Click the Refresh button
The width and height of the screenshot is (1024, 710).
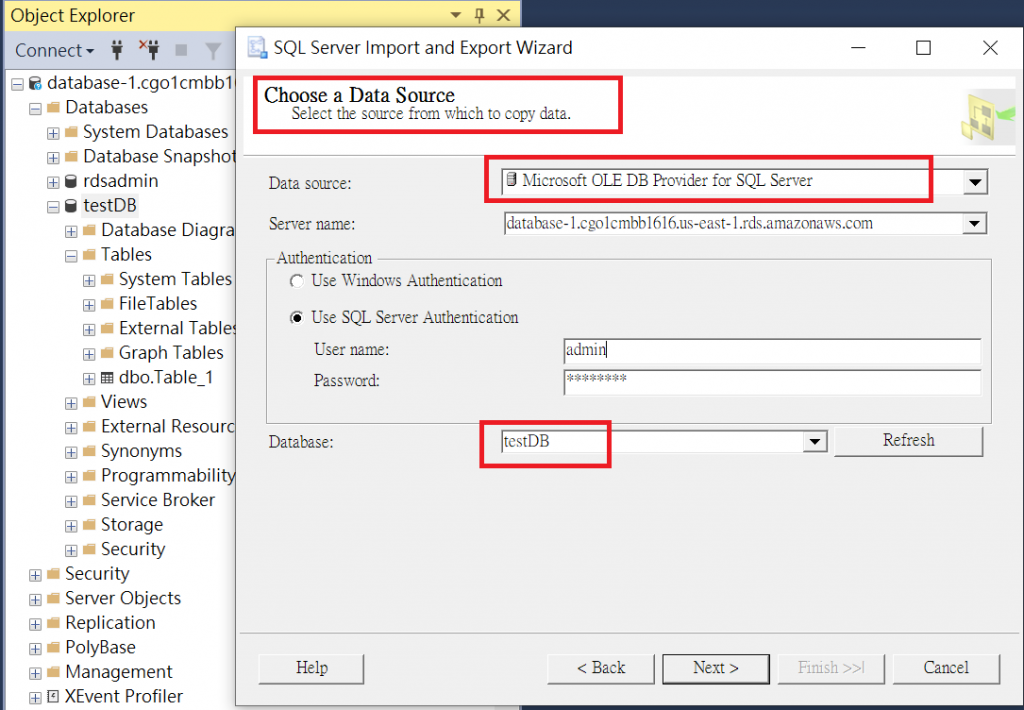(x=908, y=441)
